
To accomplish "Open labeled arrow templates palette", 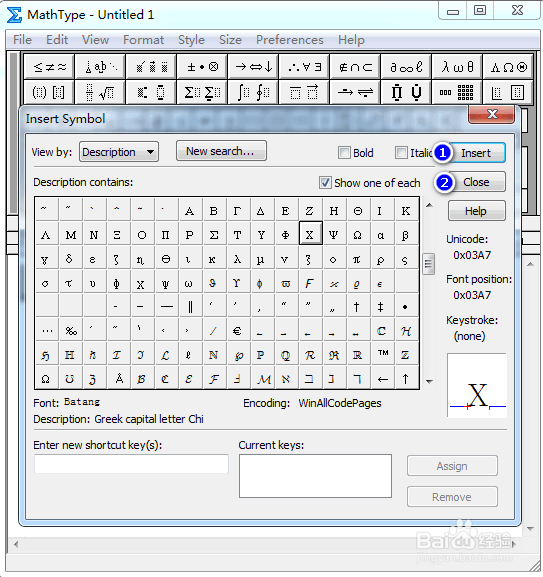I will click(355, 92).
